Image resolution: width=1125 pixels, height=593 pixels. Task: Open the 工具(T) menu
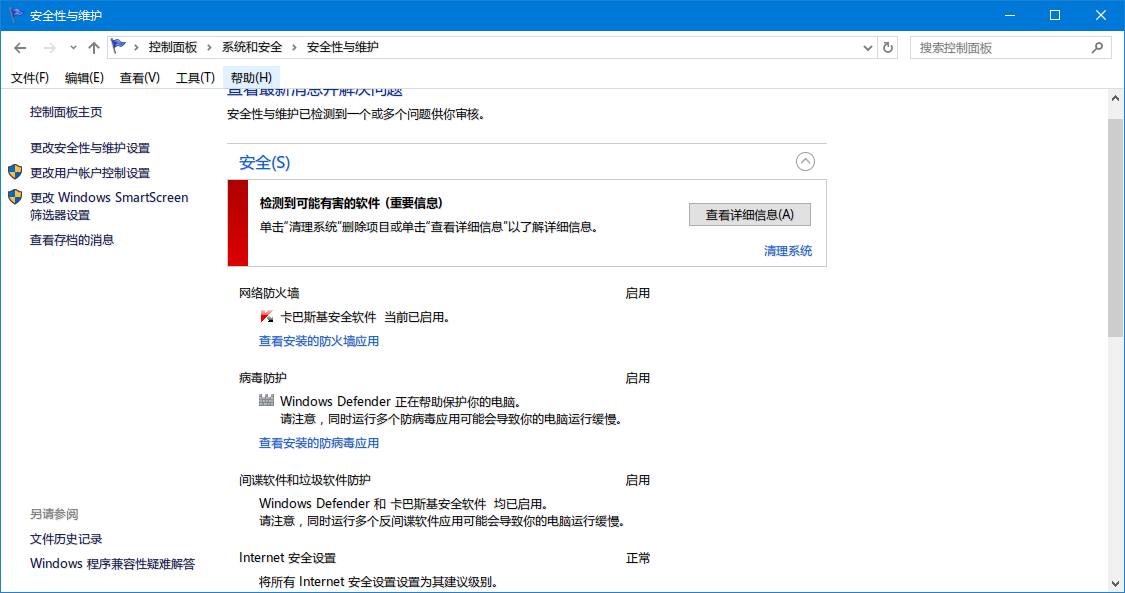click(x=195, y=77)
